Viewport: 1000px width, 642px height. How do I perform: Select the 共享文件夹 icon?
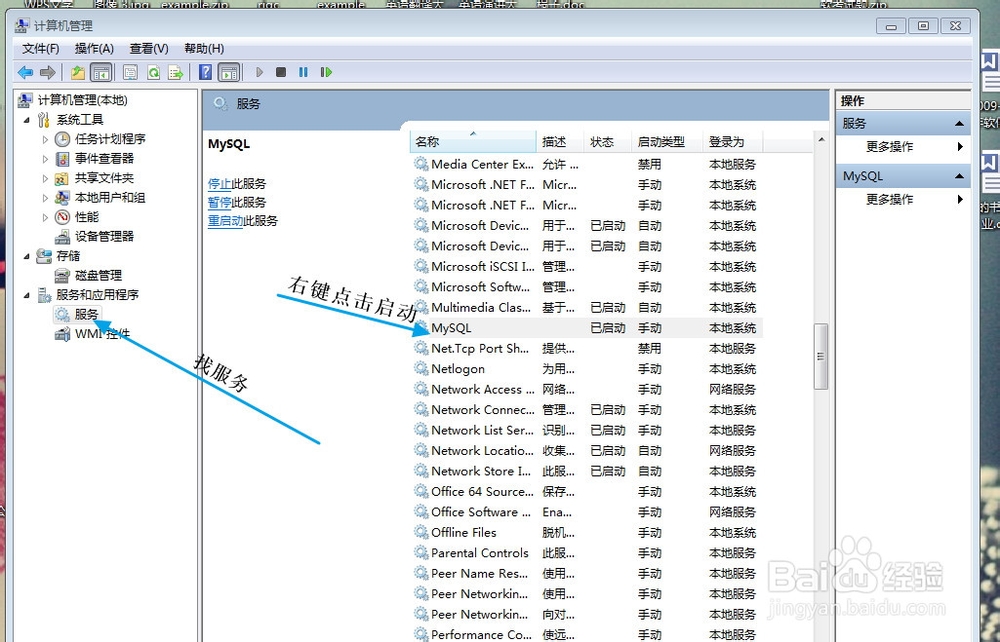point(62,178)
